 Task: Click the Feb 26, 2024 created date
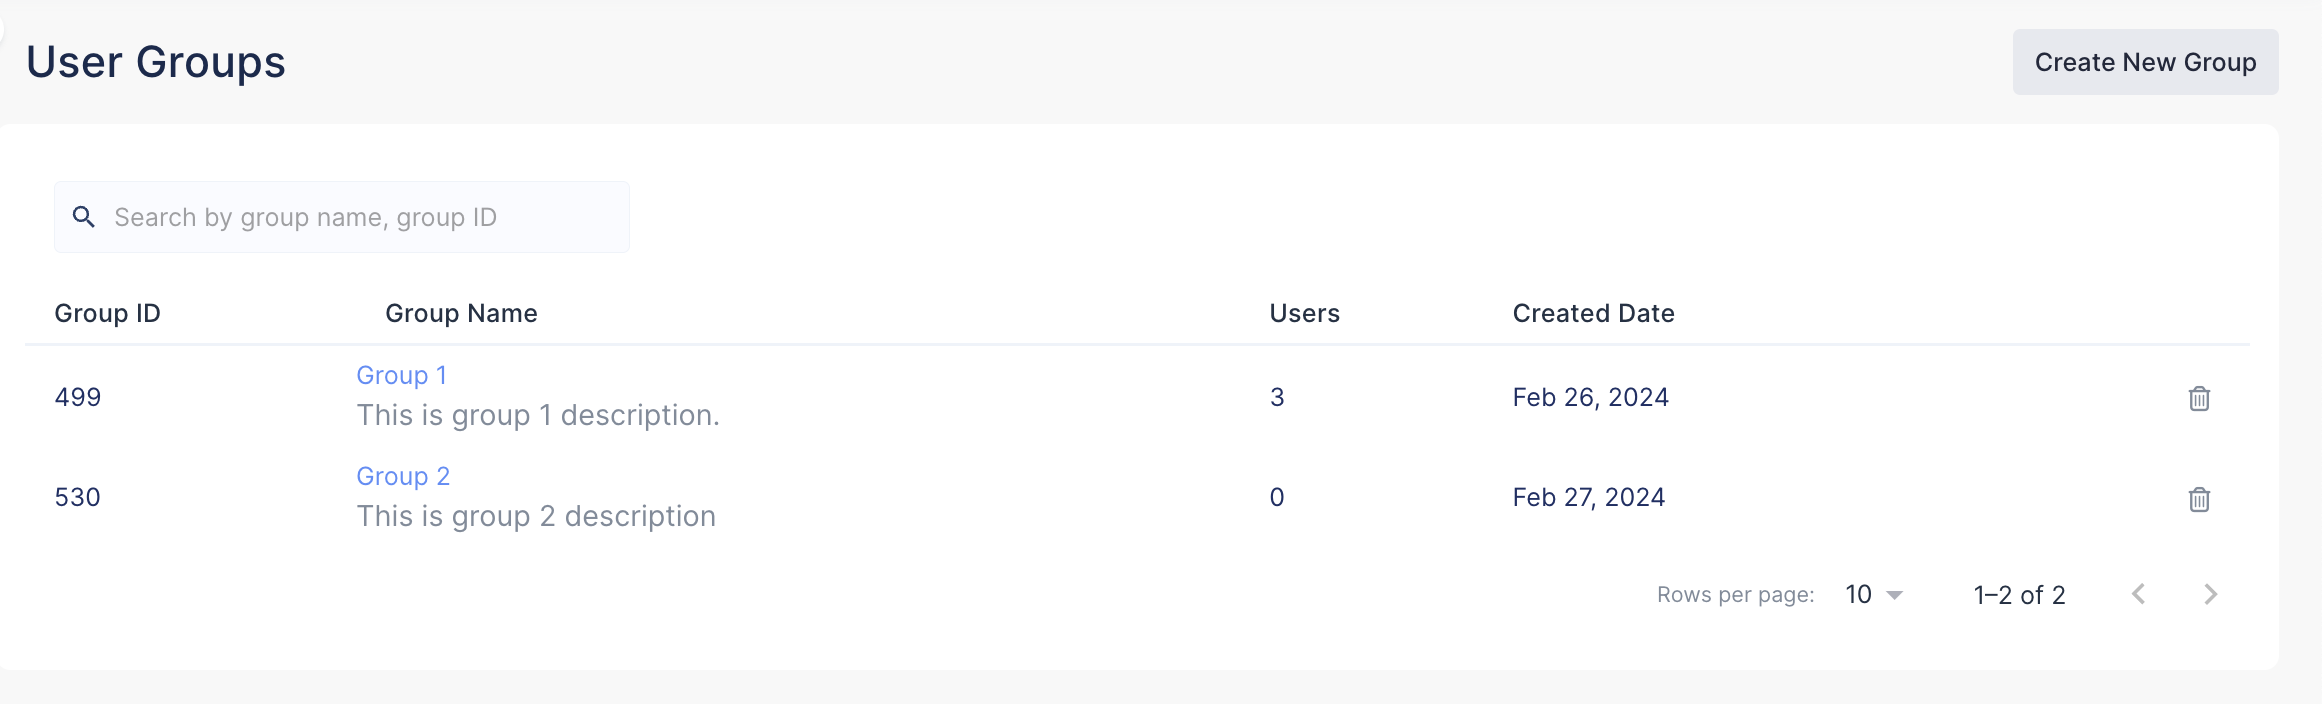click(1590, 397)
